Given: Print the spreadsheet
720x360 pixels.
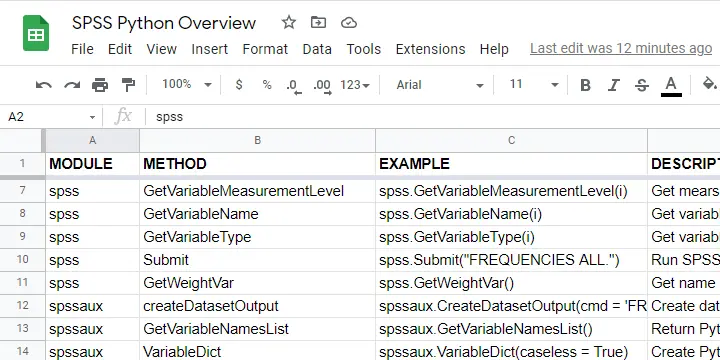Looking at the screenshot, I should click(100, 85).
